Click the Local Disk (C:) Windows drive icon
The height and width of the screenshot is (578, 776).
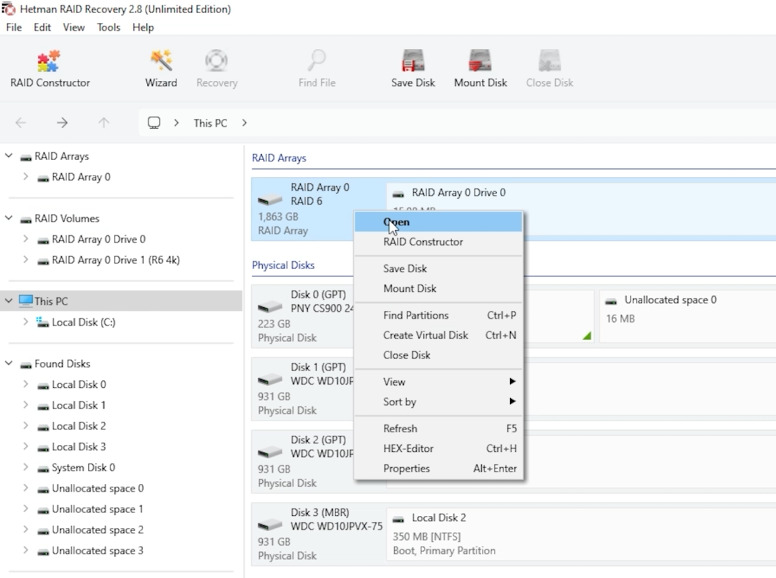(x=43, y=322)
